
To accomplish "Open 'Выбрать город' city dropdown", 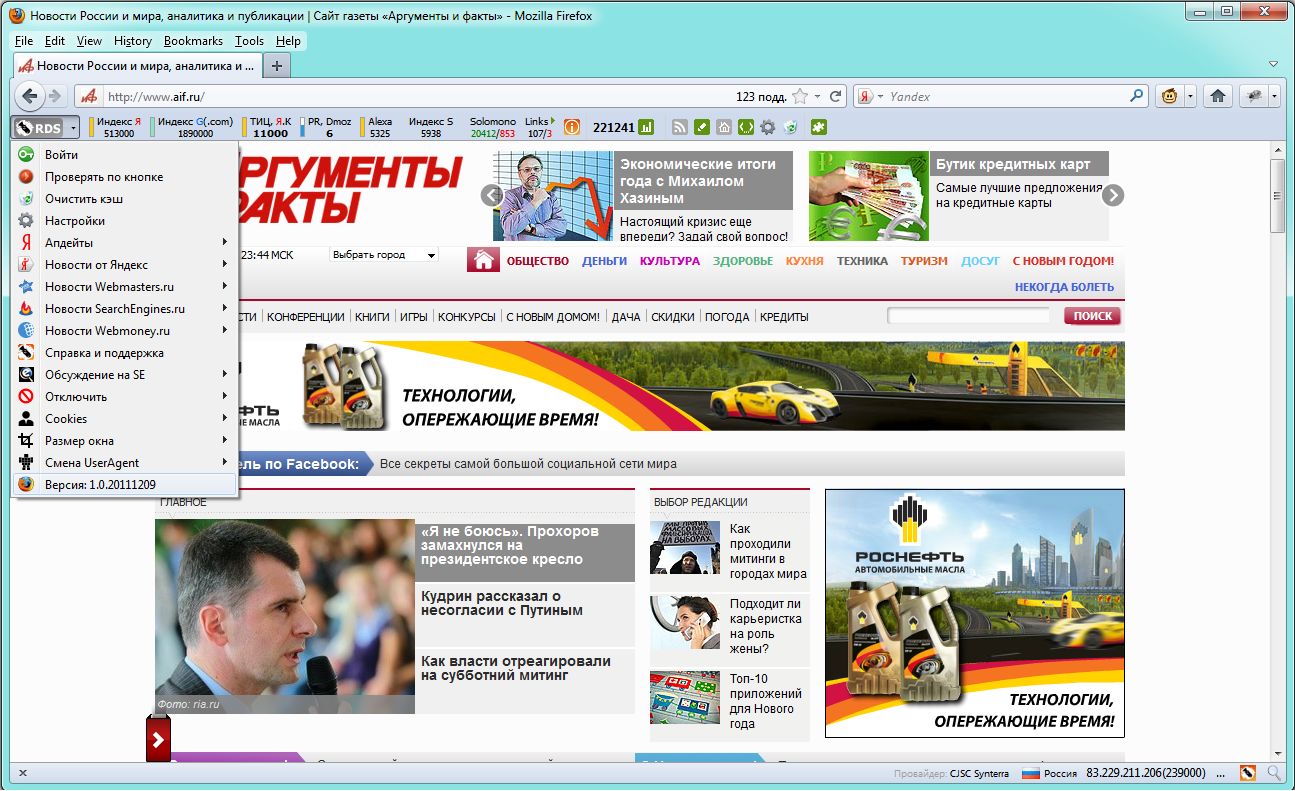I will (x=384, y=255).
